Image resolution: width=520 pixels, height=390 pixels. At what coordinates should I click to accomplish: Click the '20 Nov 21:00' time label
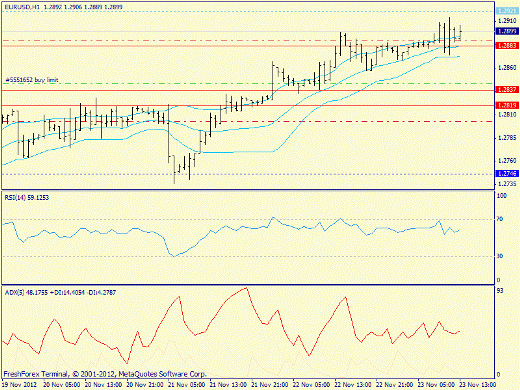pyautogui.click(x=145, y=384)
